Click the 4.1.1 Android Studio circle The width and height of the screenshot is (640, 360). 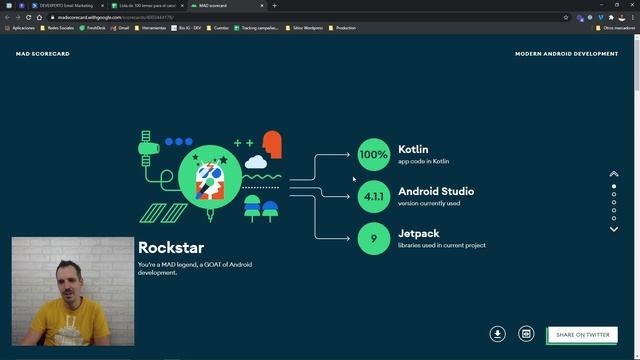373,197
